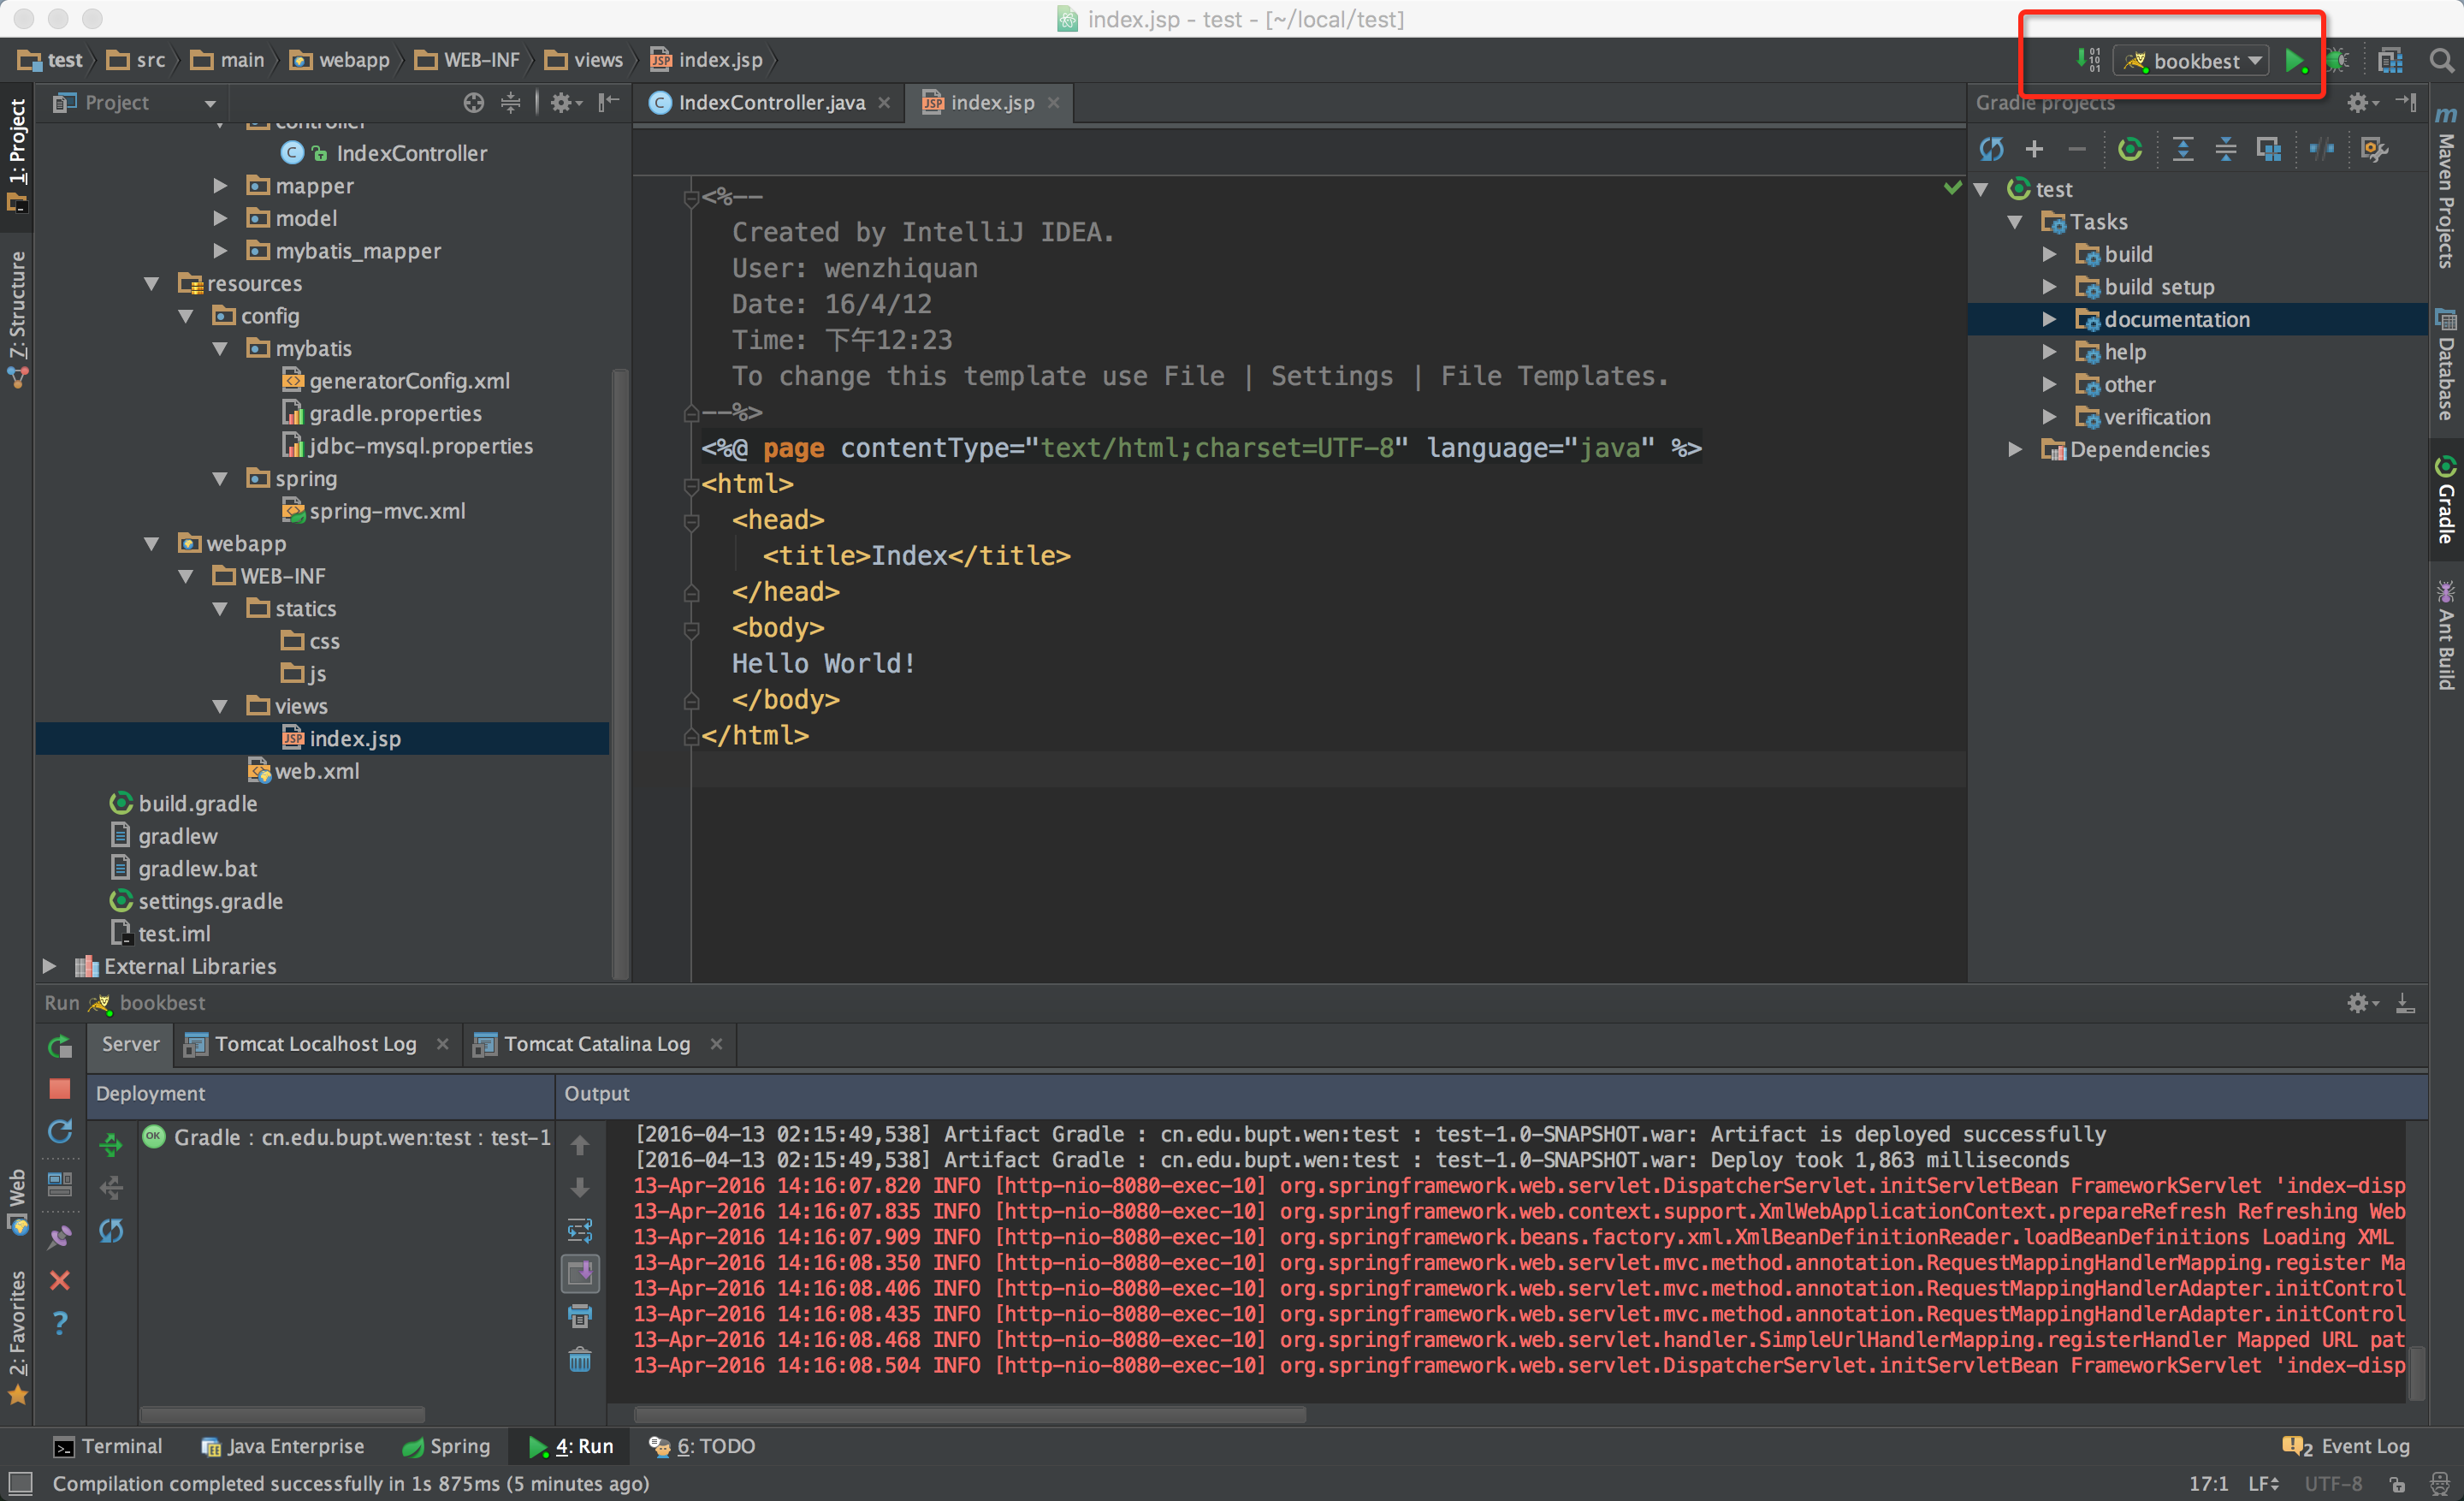Toggle scroll to end in console
The image size is (2464, 1501).
coord(580,1273)
